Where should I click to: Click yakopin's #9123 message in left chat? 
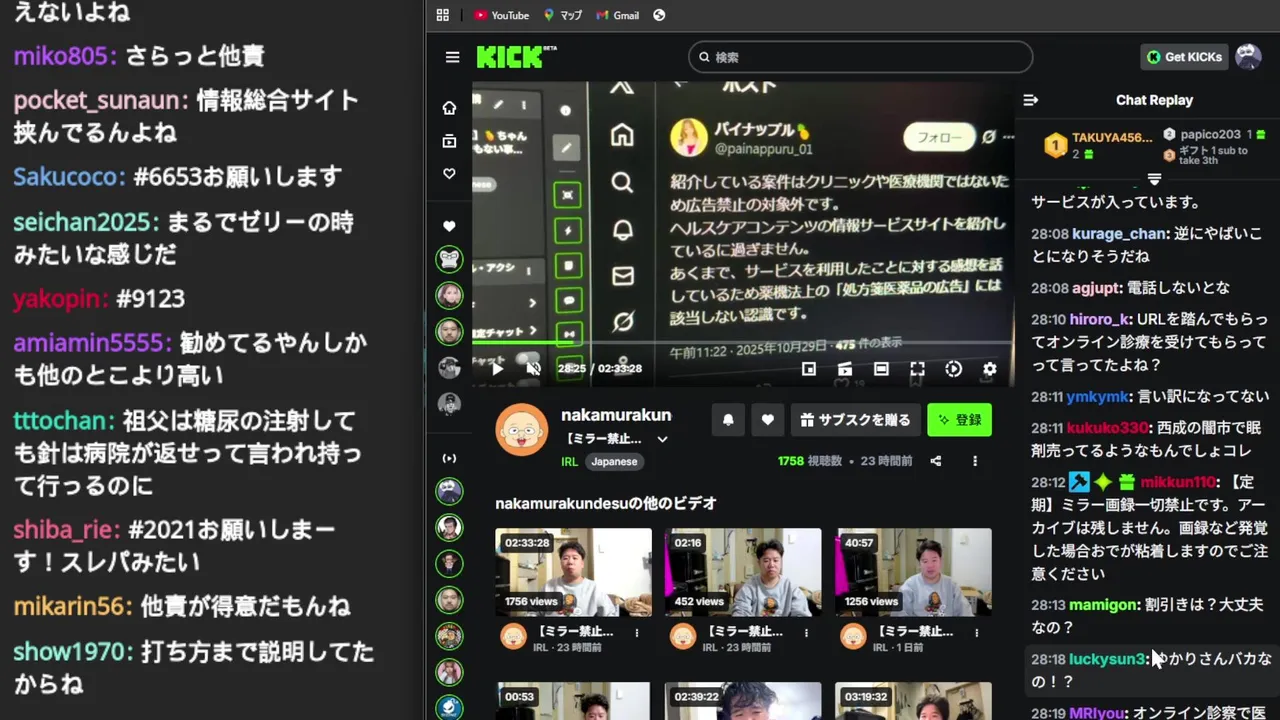150,298
